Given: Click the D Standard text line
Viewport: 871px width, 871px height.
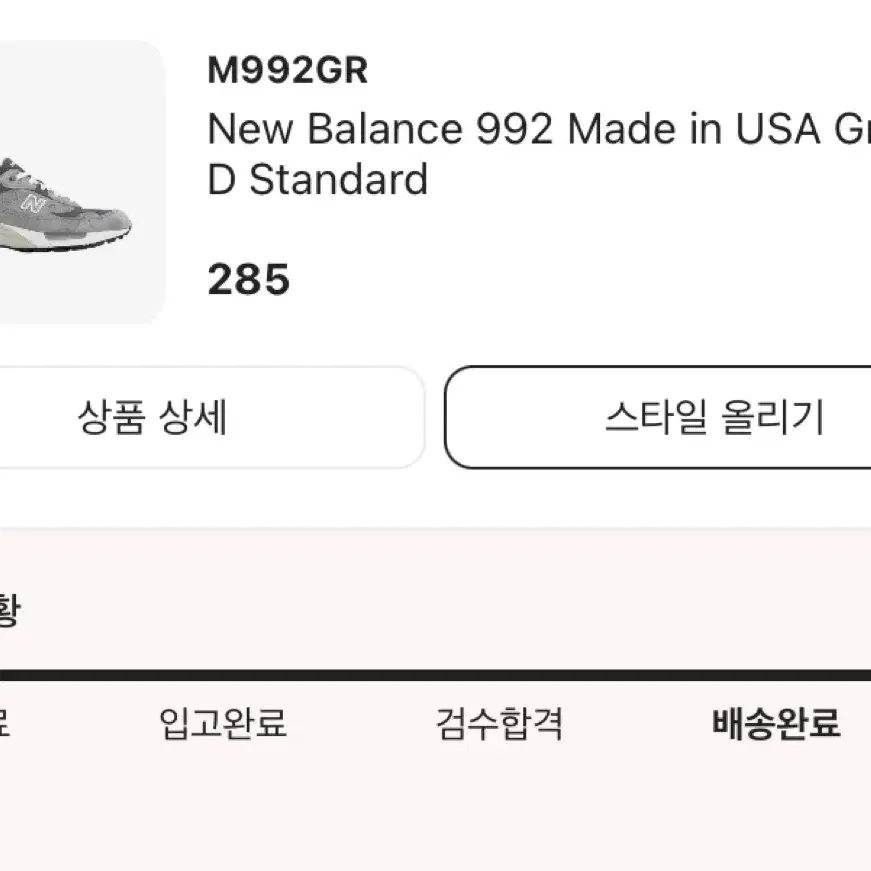Looking at the screenshot, I should [317, 179].
